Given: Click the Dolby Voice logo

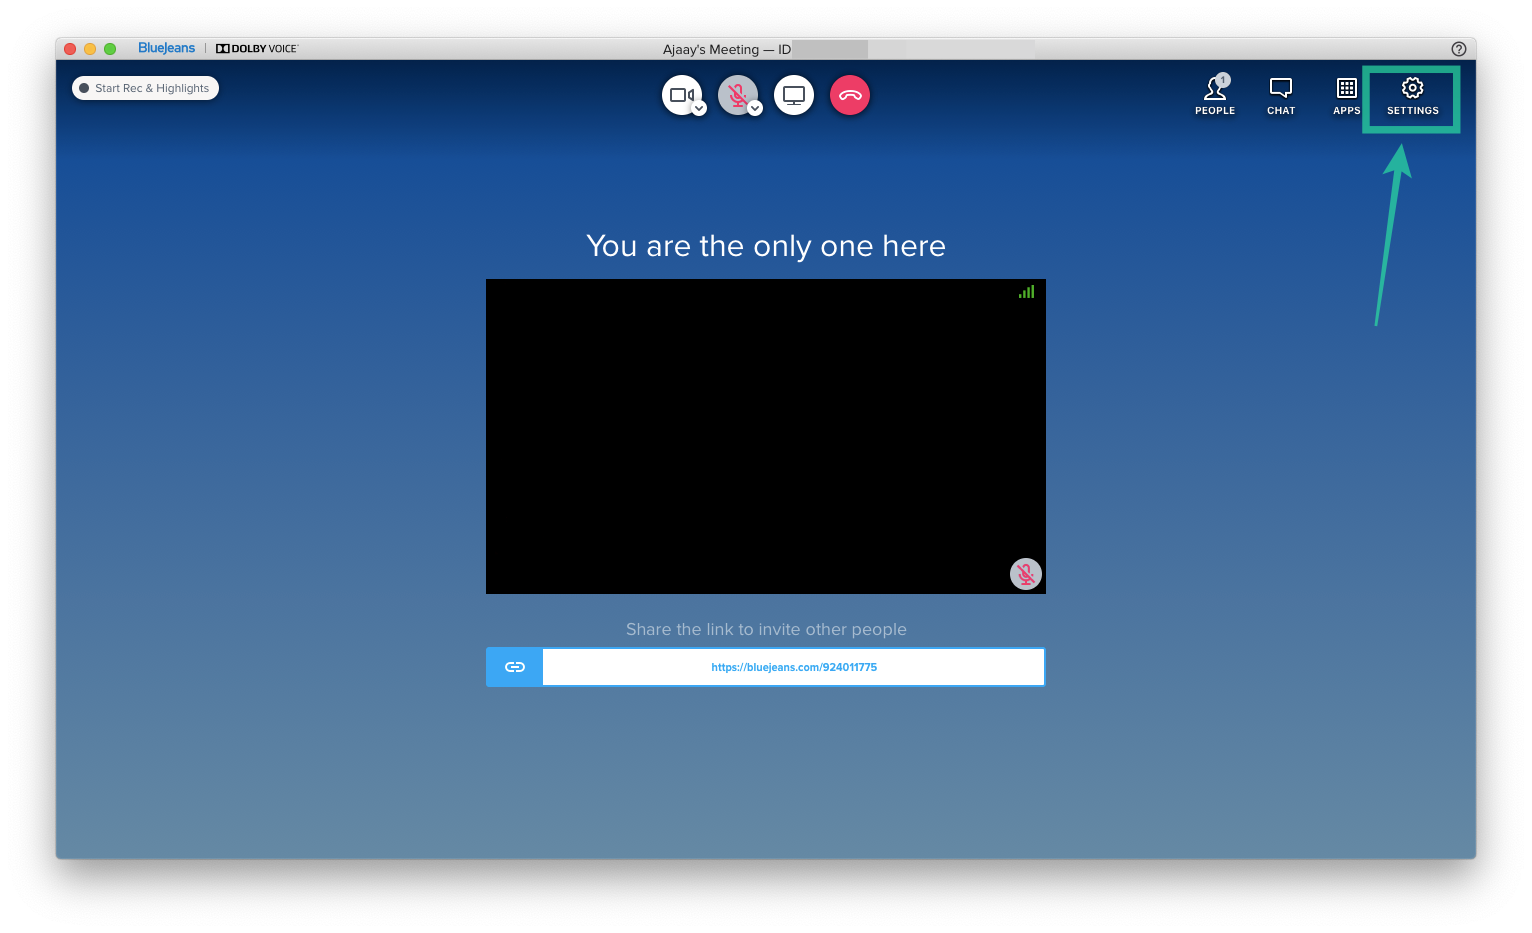Looking at the screenshot, I should coord(257,48).
